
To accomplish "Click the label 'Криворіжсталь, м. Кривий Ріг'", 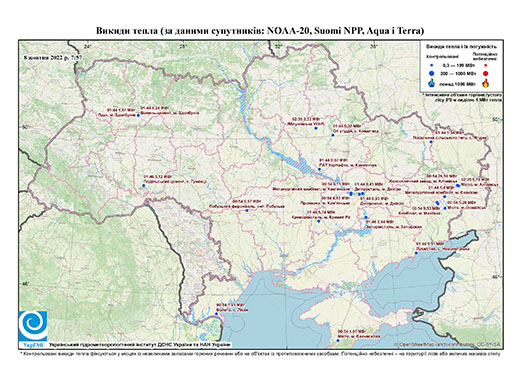I will pyautogui.click(x=321, y=217).
